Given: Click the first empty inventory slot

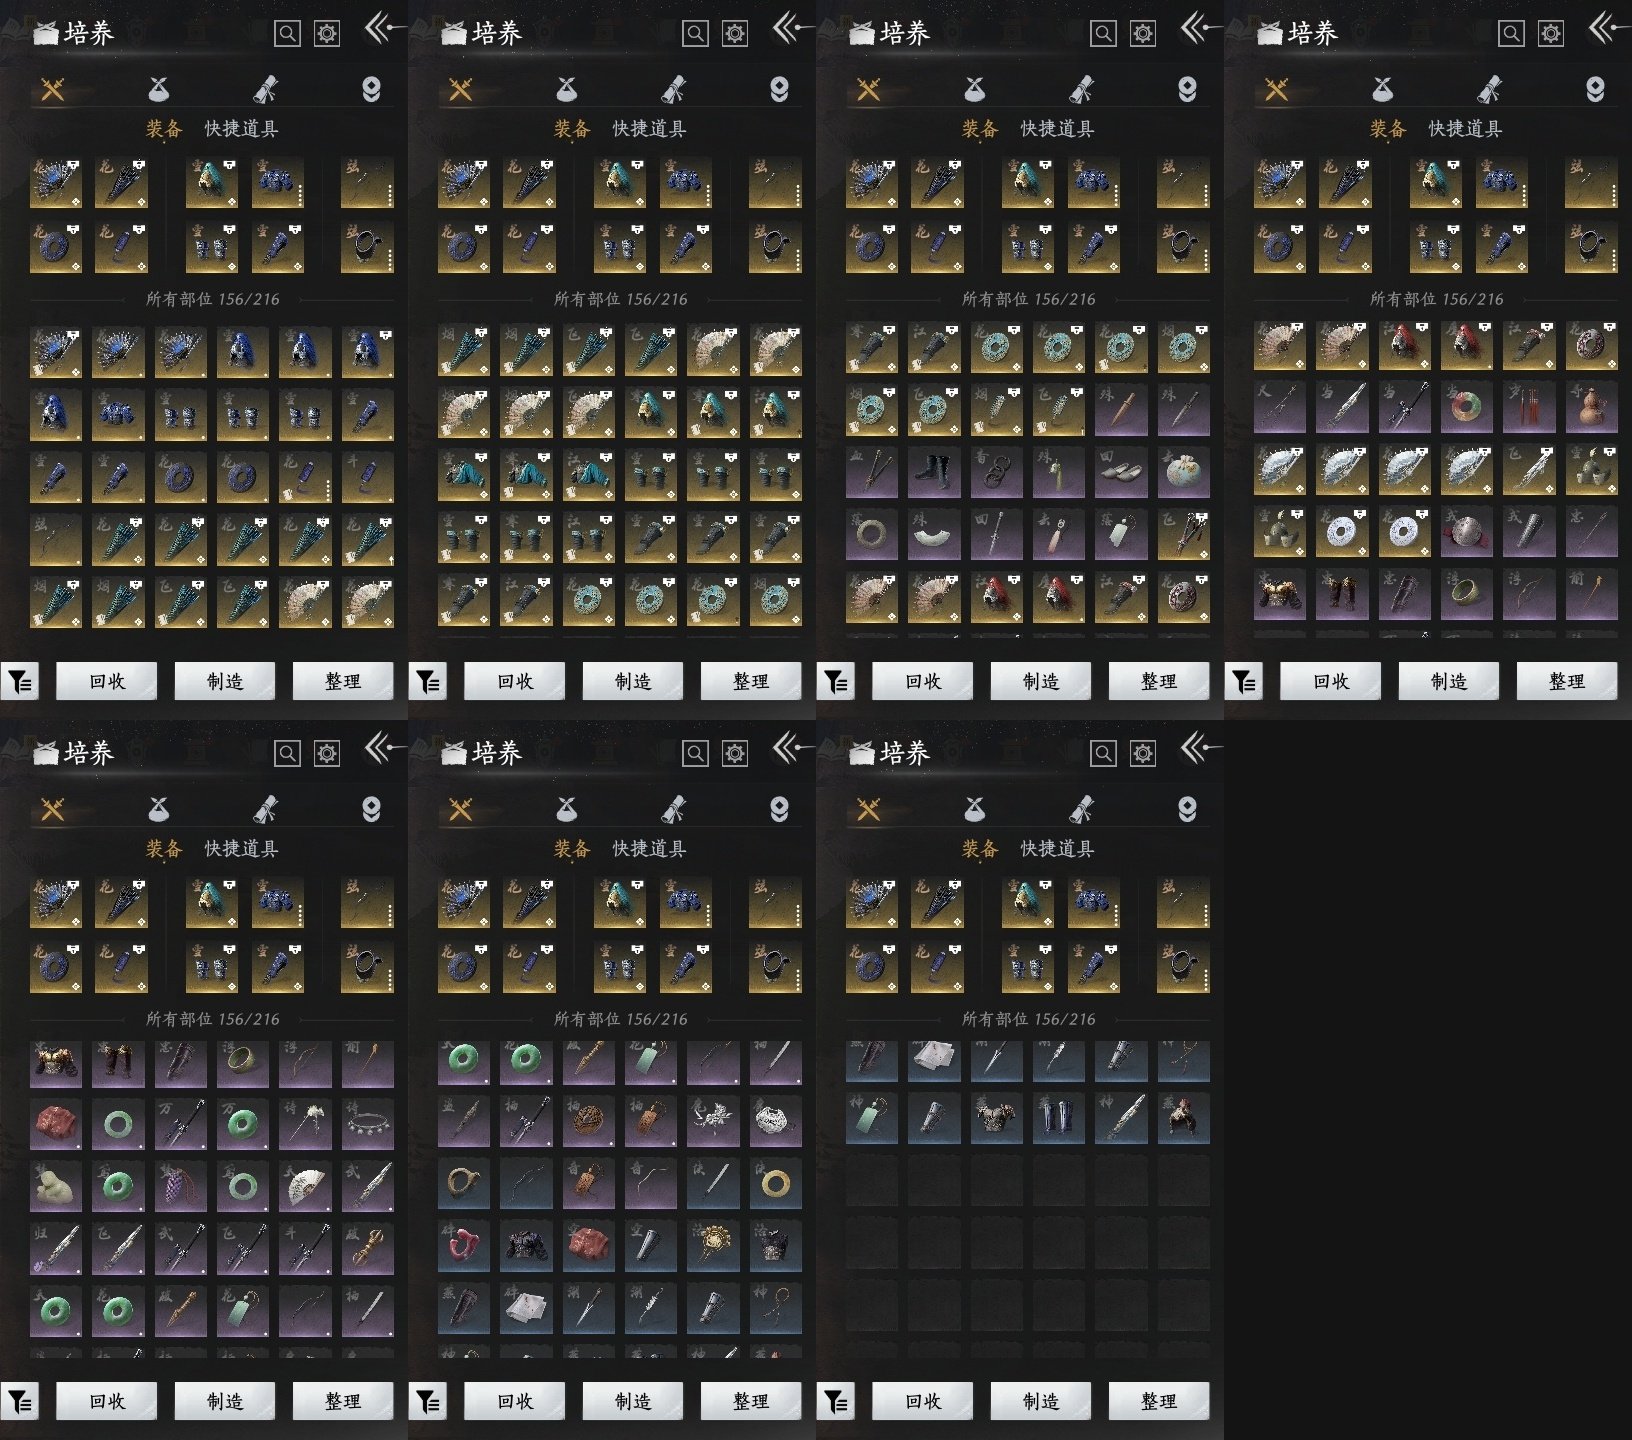Looking at the screenshot, I should pyautogui.click(x=871, y=1182).
